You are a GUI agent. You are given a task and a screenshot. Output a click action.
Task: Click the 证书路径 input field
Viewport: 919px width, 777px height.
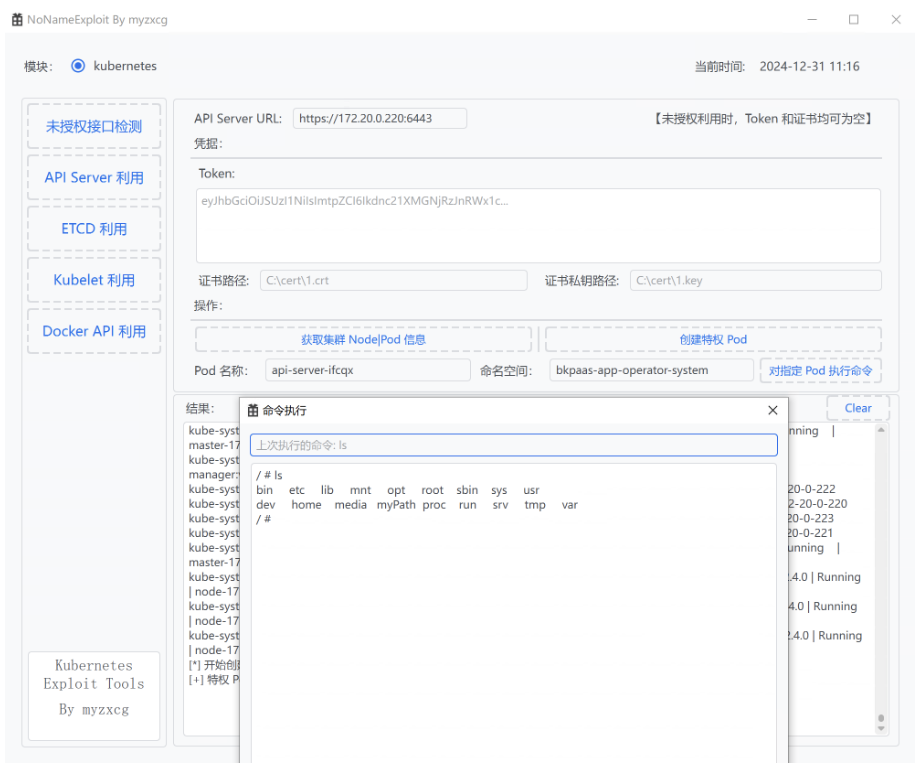coord(393,281)
